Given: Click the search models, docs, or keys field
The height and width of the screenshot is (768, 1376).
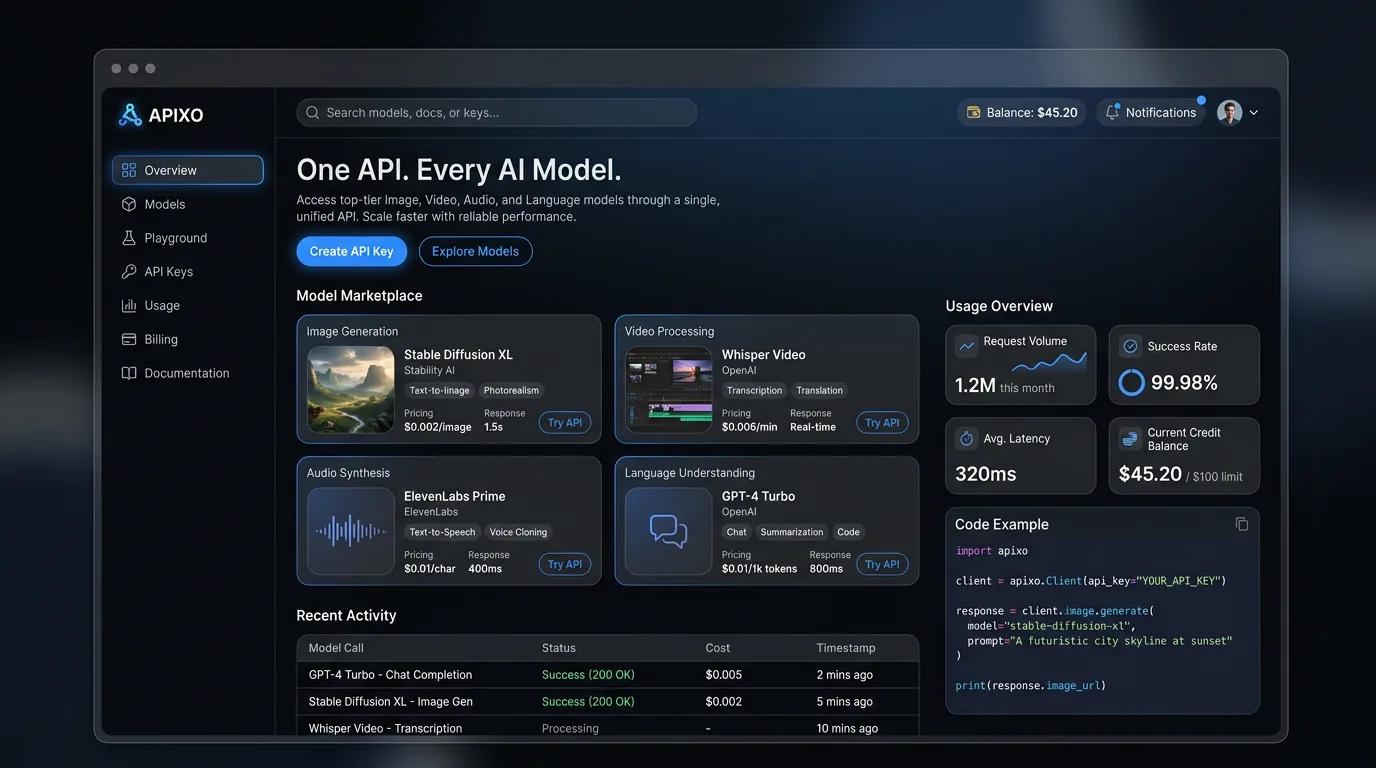Looking at the screenshot, I should click(x=497, y=113).
